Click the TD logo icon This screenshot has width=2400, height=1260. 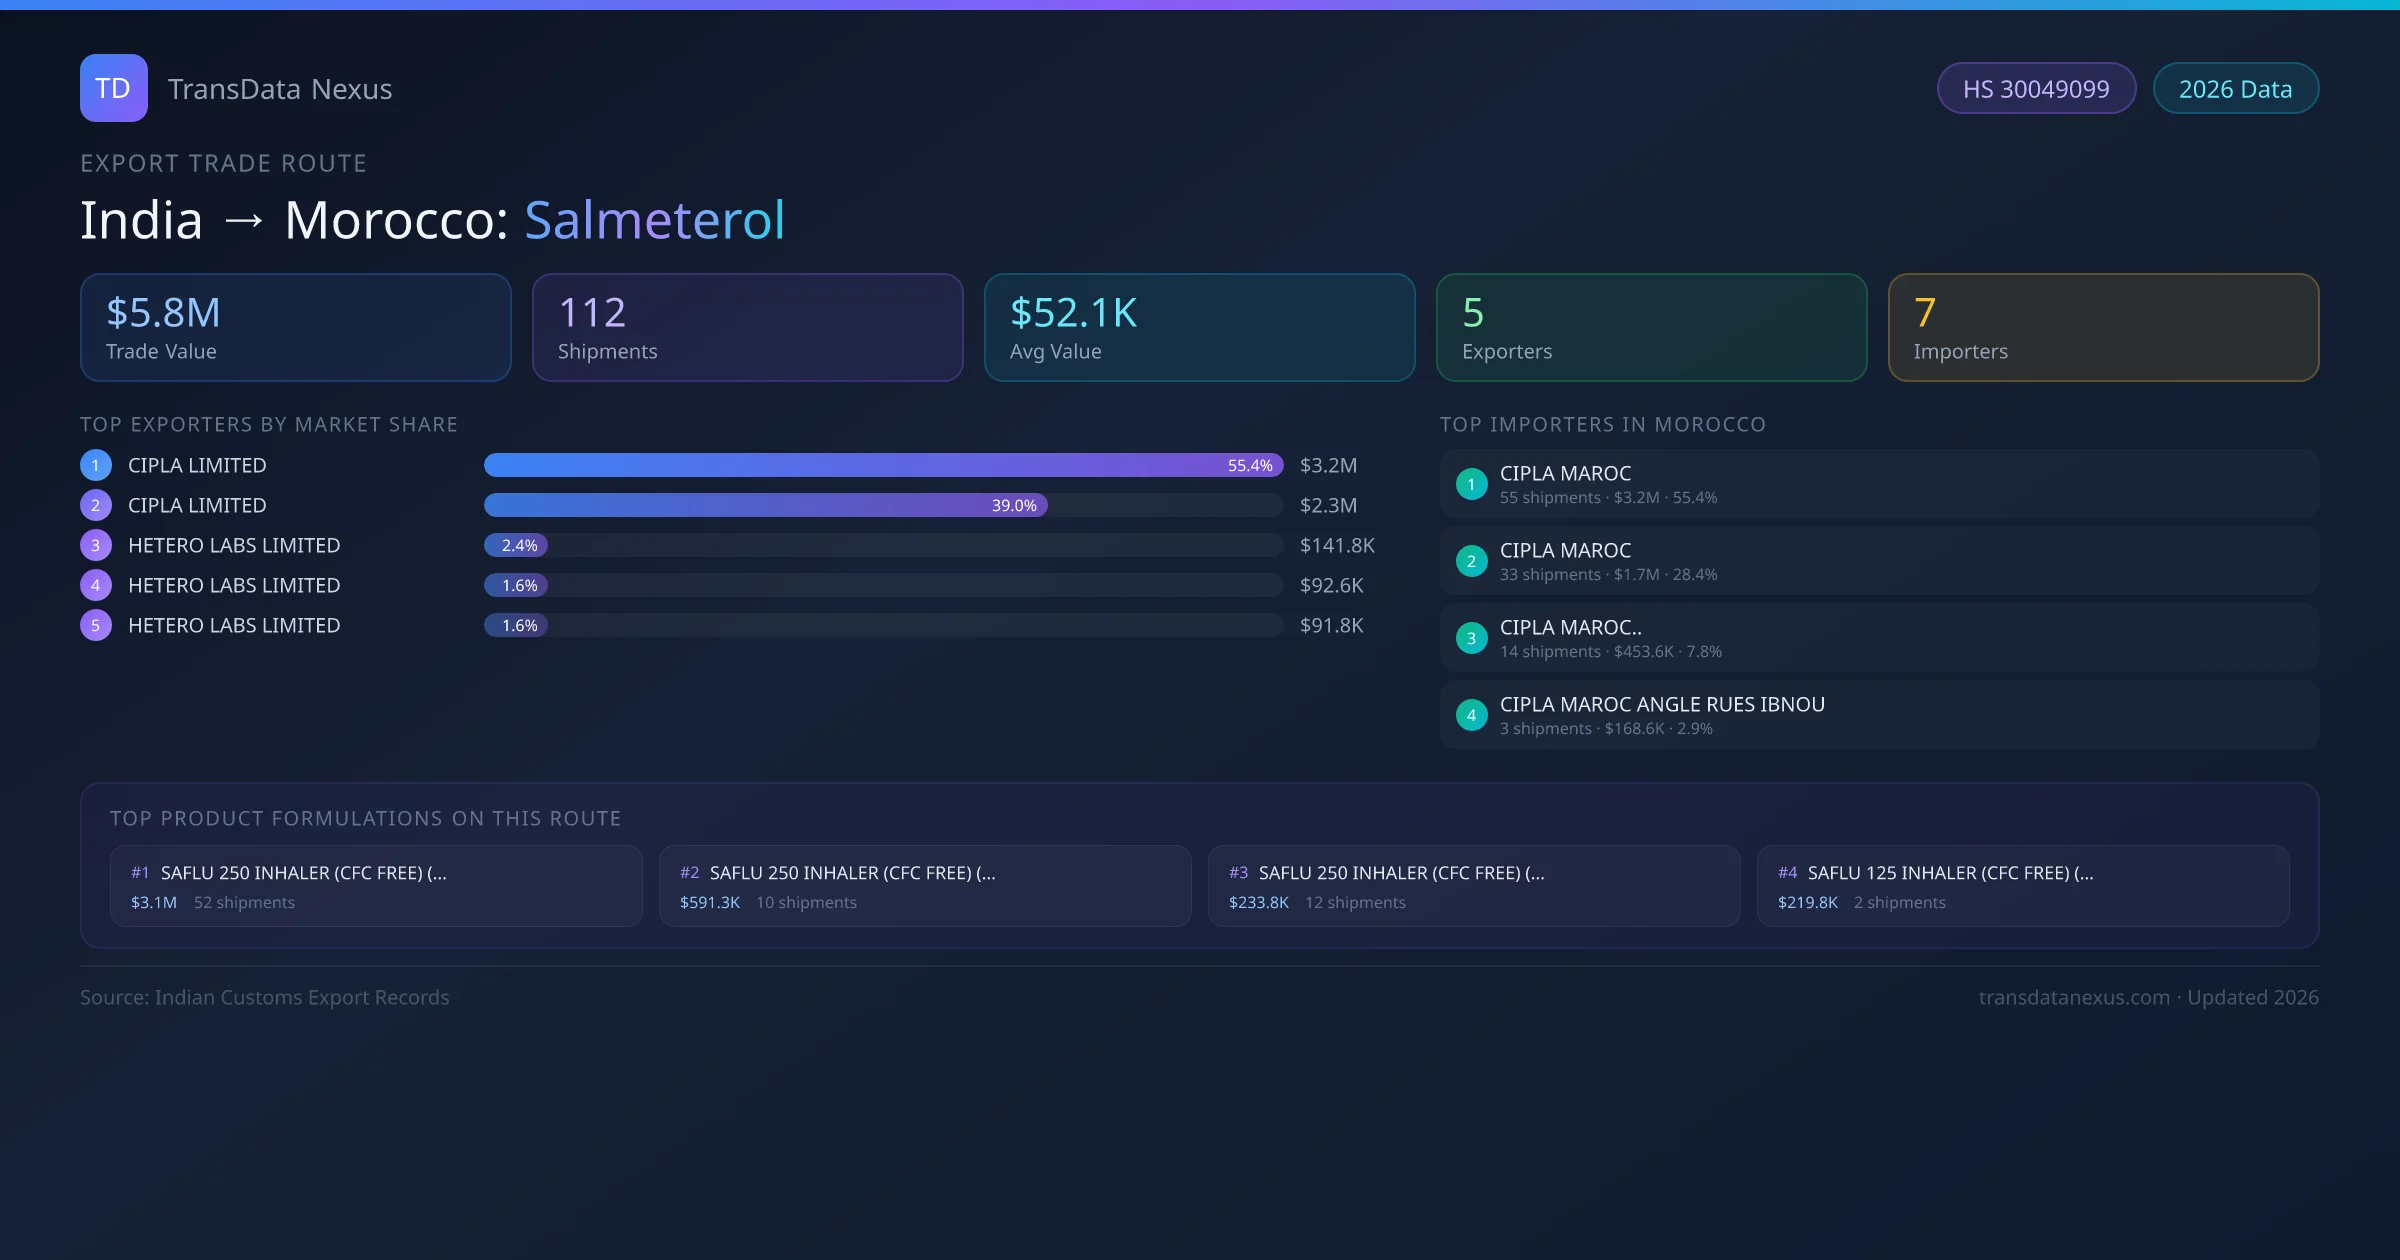[113, 88]
